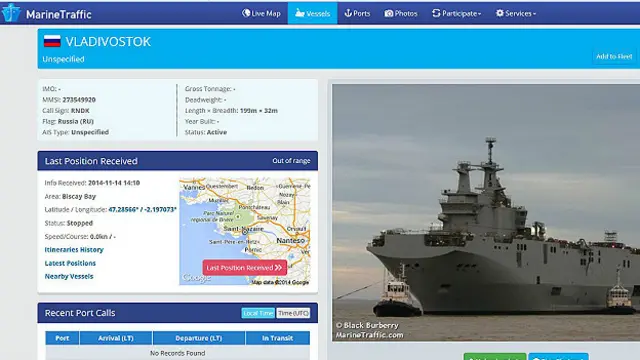640x360 pixels.
Task: Switch port calls to Local Time
Action: pyautogui.click(x=258, y=313)
